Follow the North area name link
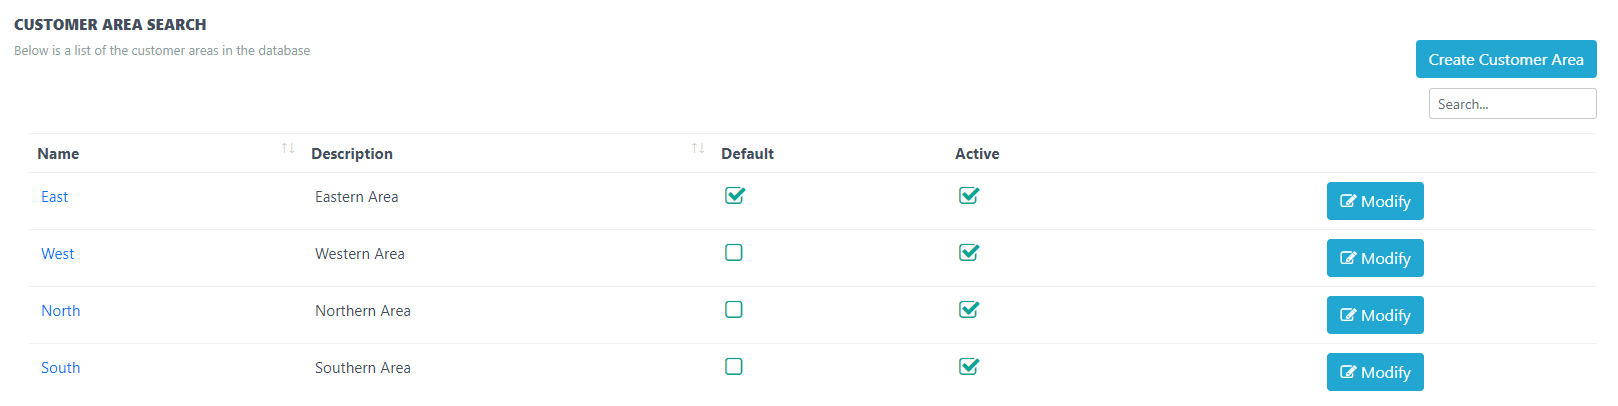Screen dimensions: 1618x406 pos(60,311)
